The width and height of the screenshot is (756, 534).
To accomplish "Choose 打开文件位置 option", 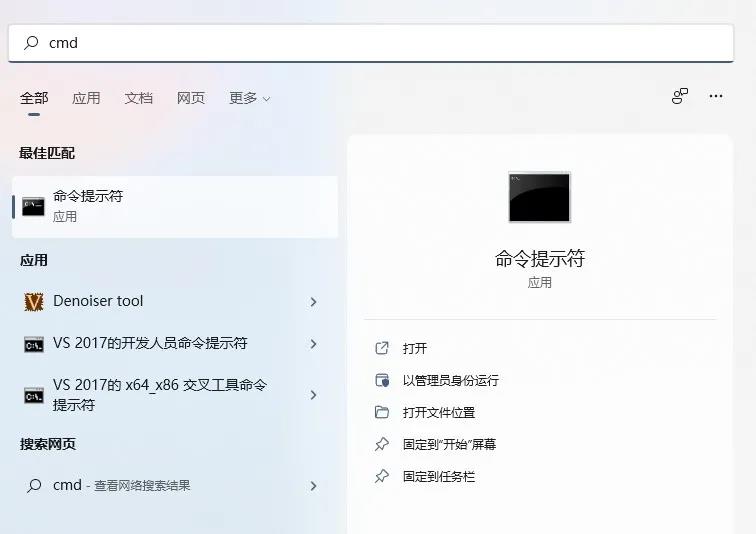I will (438, 412).
